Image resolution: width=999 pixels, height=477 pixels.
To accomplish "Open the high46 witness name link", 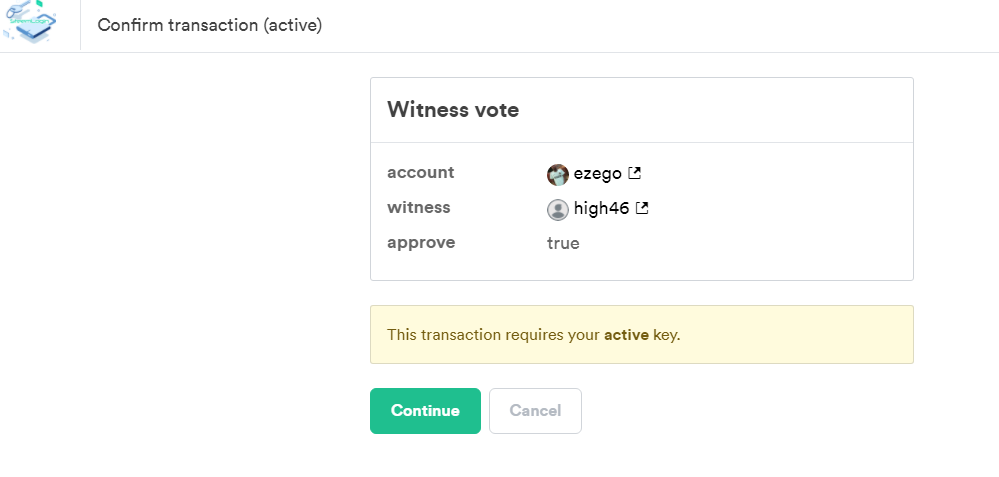I will point(602,209).
